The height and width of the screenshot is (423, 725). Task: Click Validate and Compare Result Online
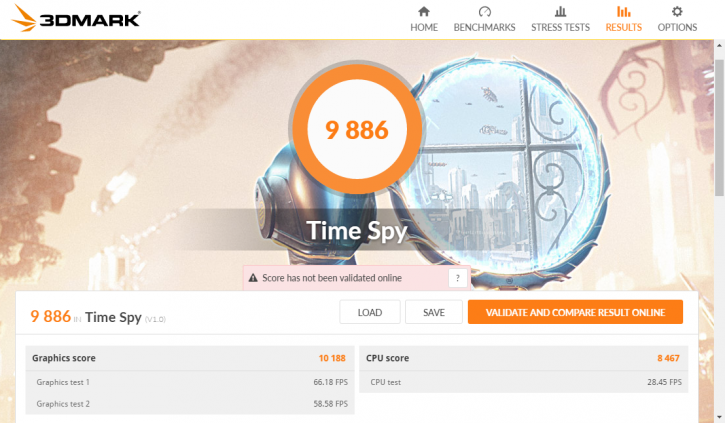[575, 312]
